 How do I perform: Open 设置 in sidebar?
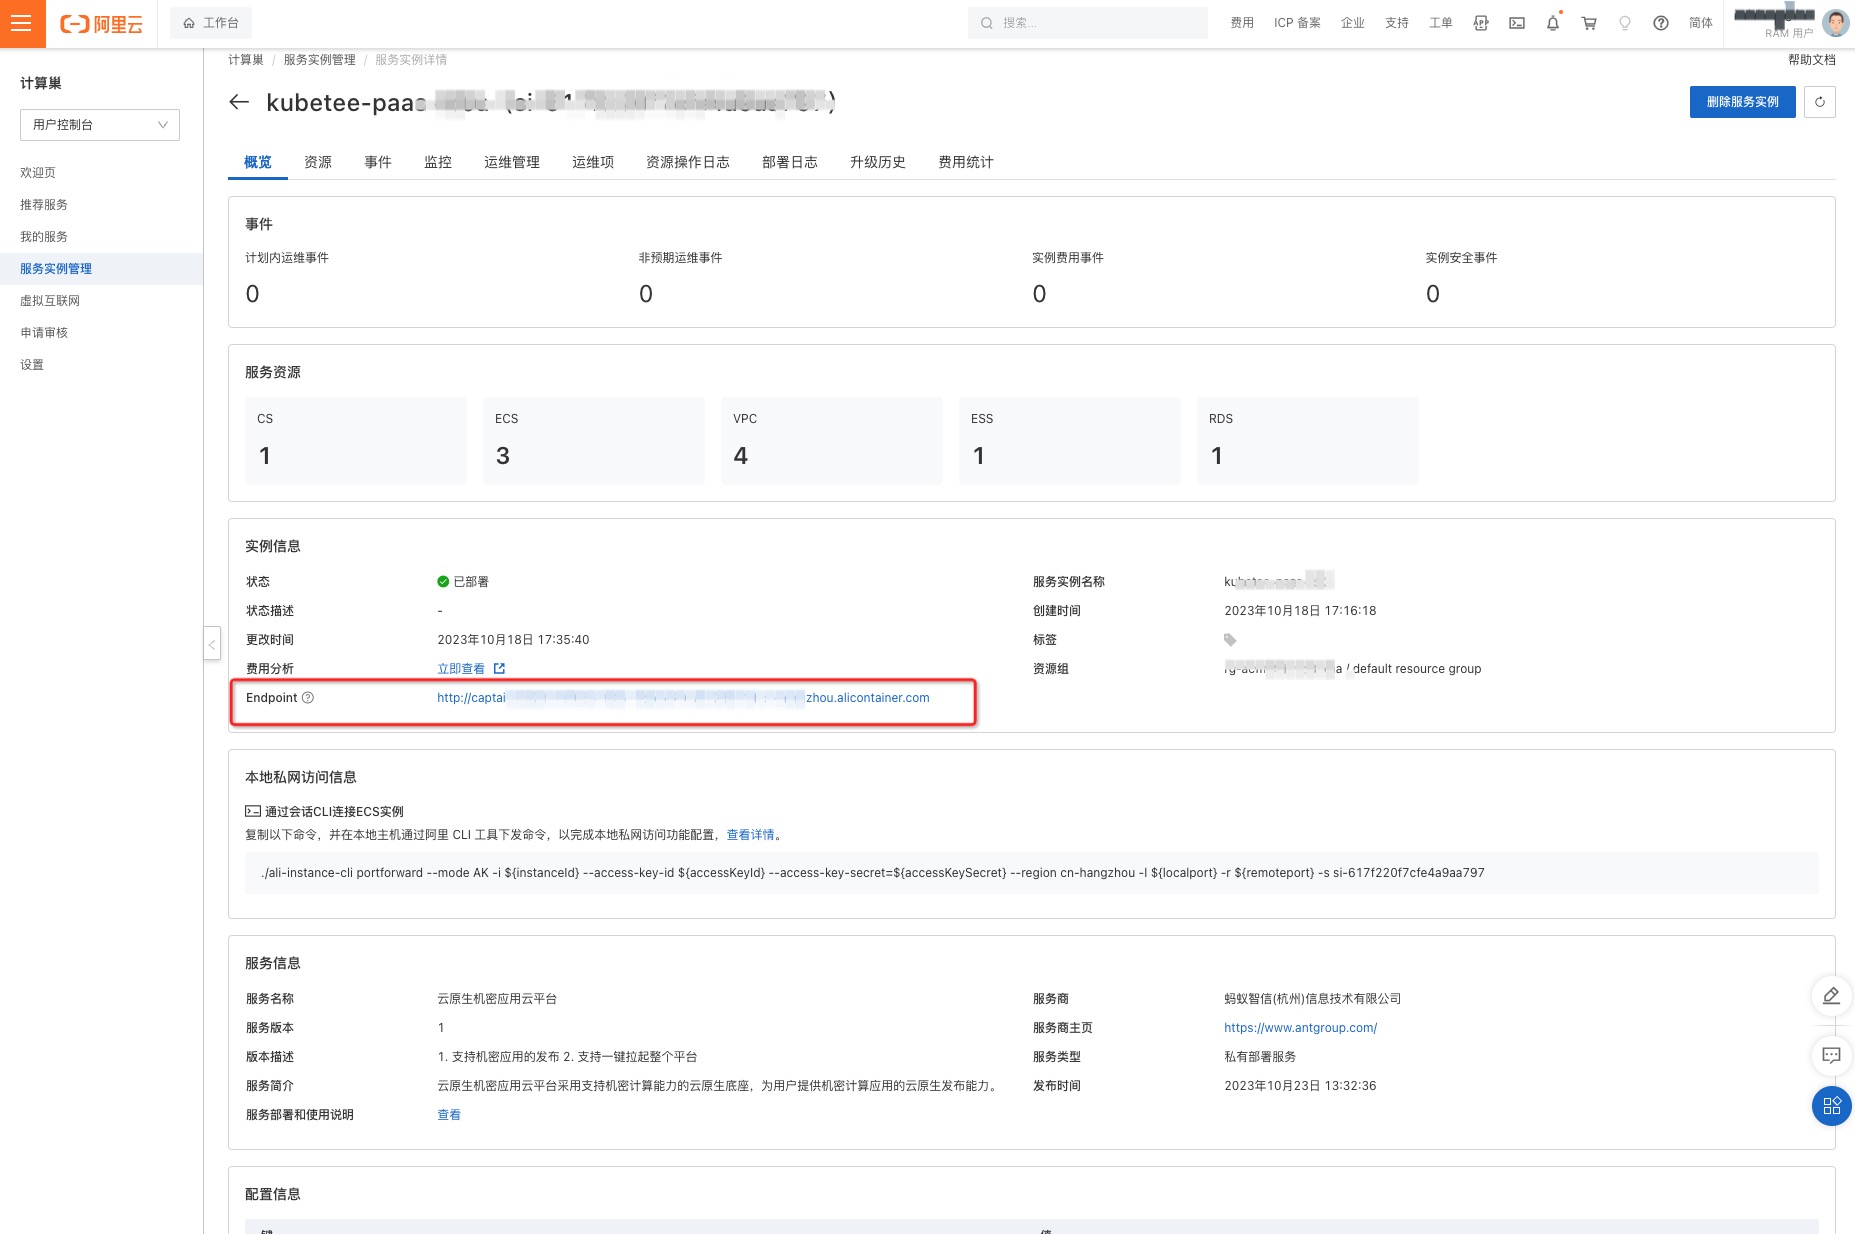[32, 365]
